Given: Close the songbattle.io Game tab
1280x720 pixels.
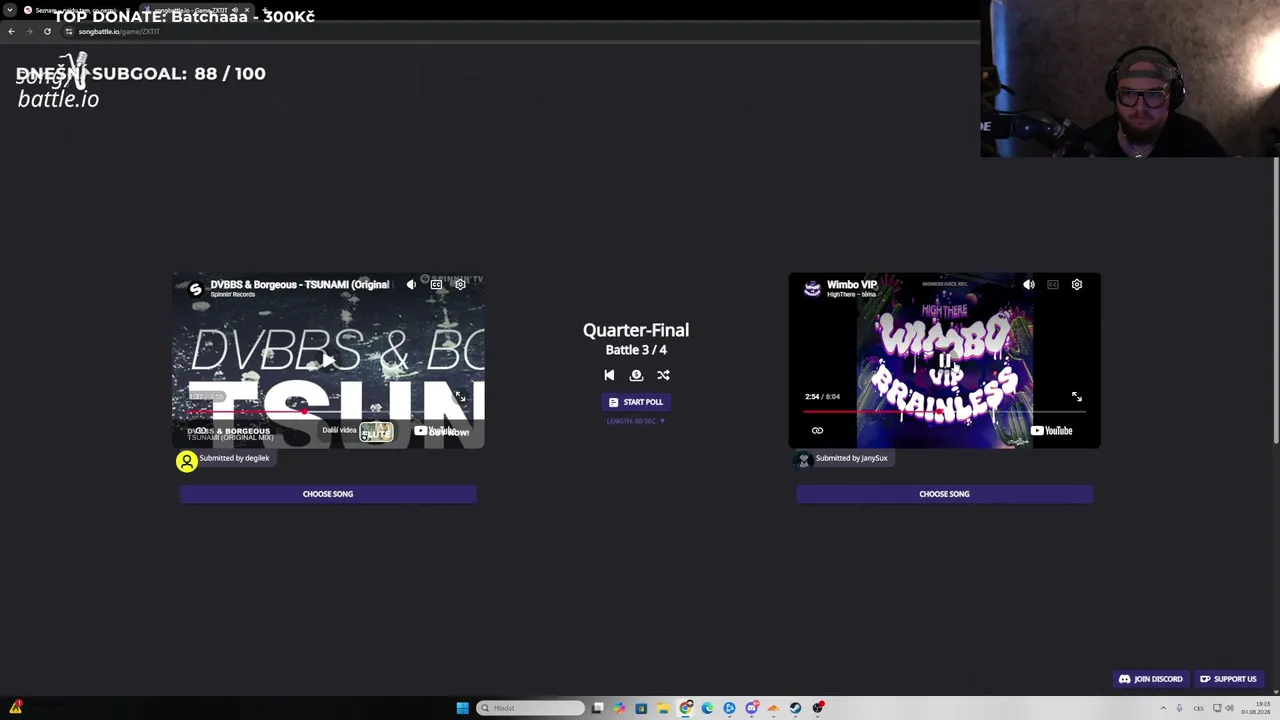Looking at the screenshot, I should pyautogui.click(x=247, y=10).
